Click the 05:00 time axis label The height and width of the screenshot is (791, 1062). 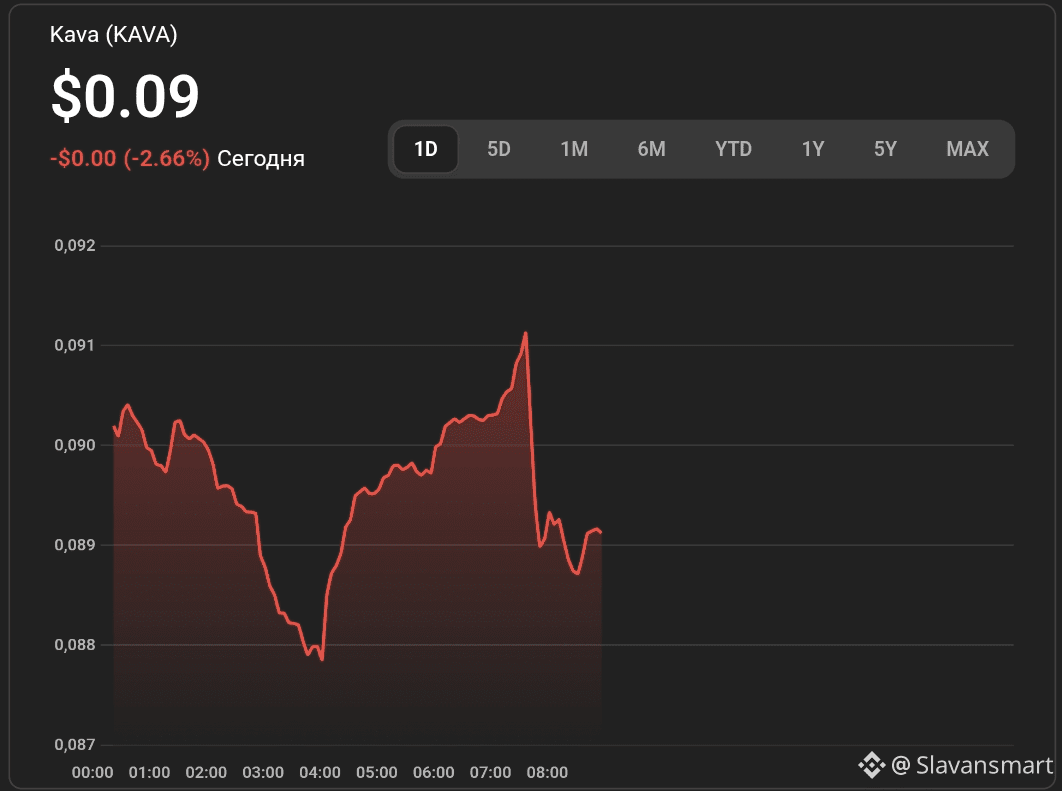click(x=377, y=773)
